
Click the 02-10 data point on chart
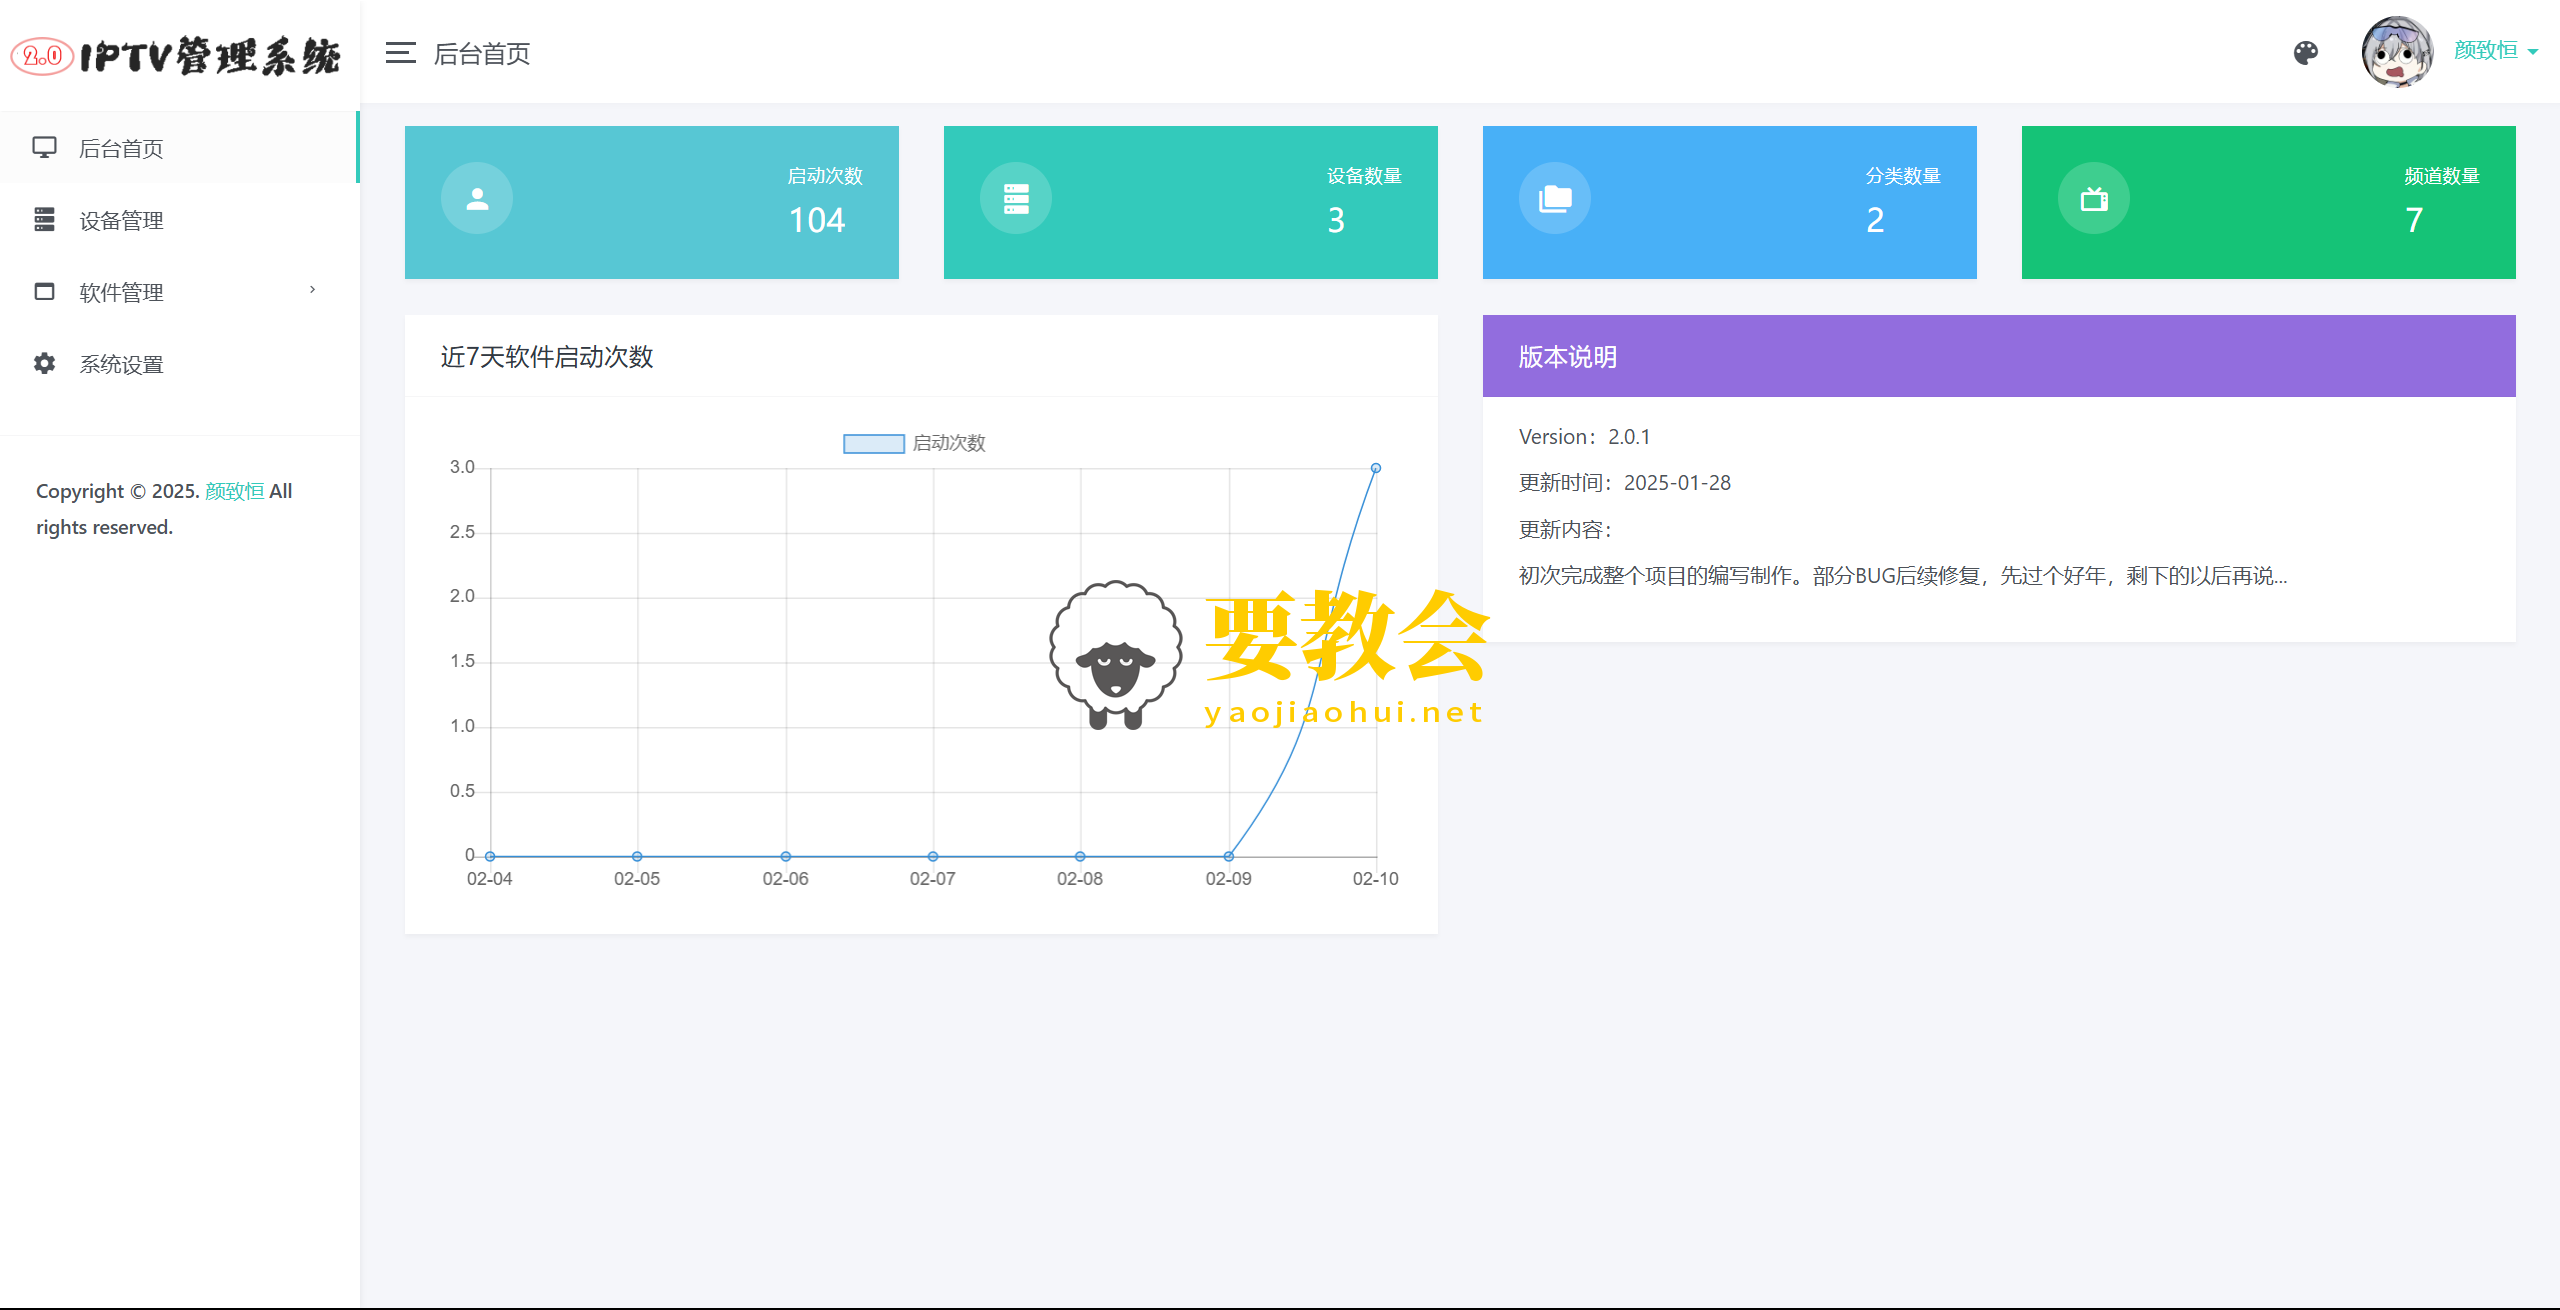[x=1376, y=468]
